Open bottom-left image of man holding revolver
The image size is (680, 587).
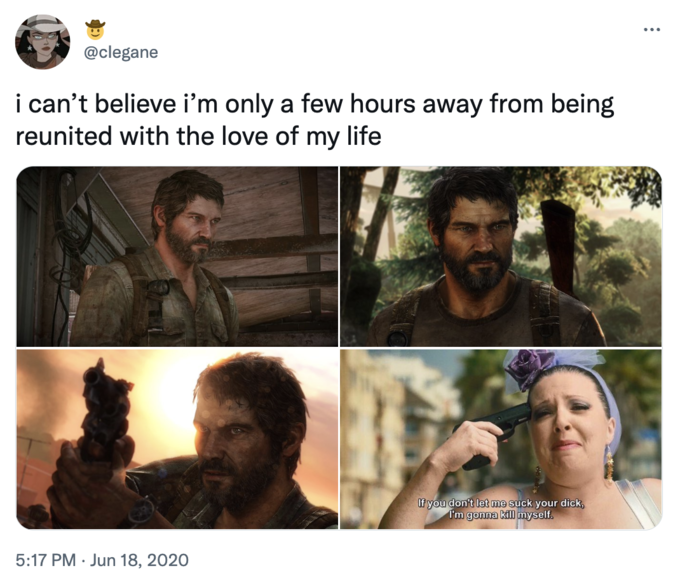pos(177,439)
